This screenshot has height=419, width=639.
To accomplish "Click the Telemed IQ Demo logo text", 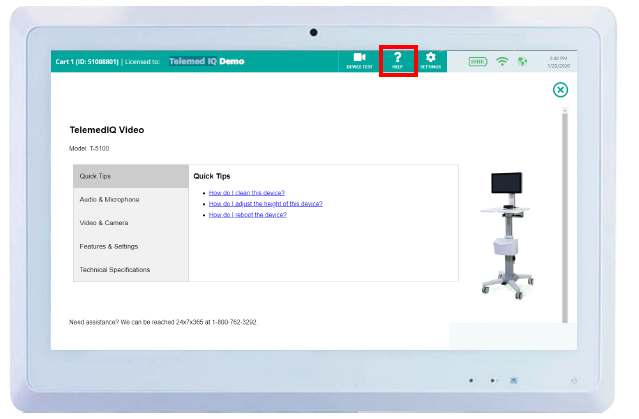I will [206, 61].
